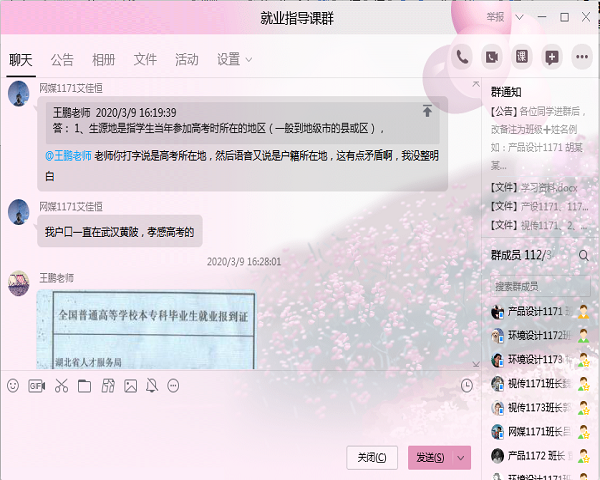Click the 群通知 header
Viewport: 600px width, 480px height.
coord(506,92)
